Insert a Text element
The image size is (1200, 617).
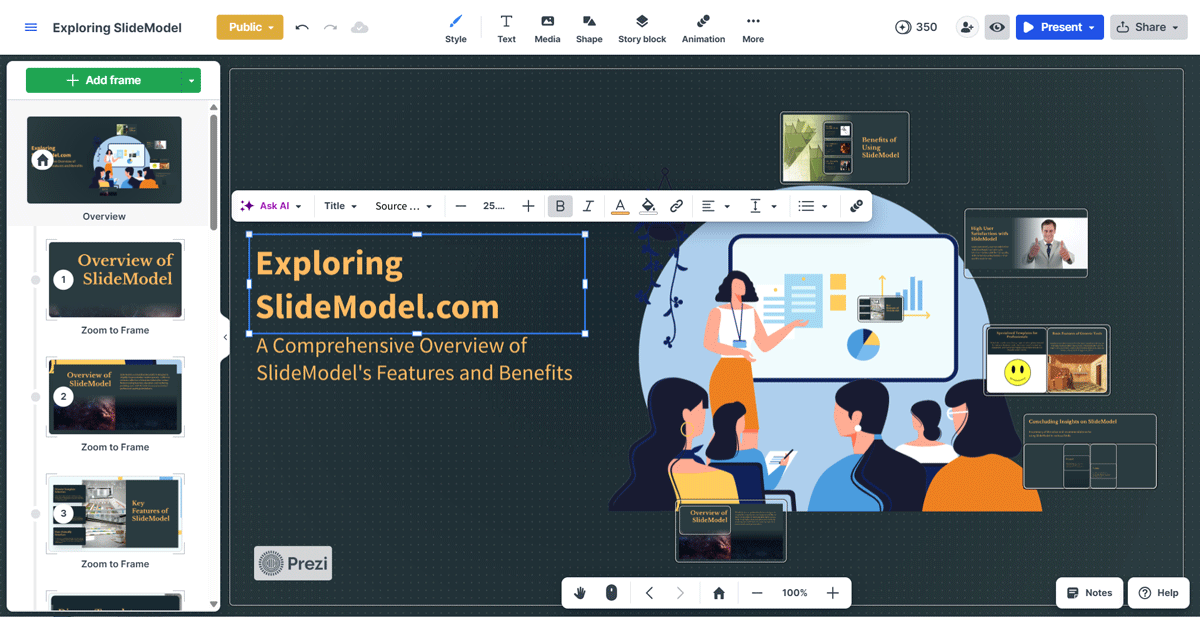click(506, 27)
